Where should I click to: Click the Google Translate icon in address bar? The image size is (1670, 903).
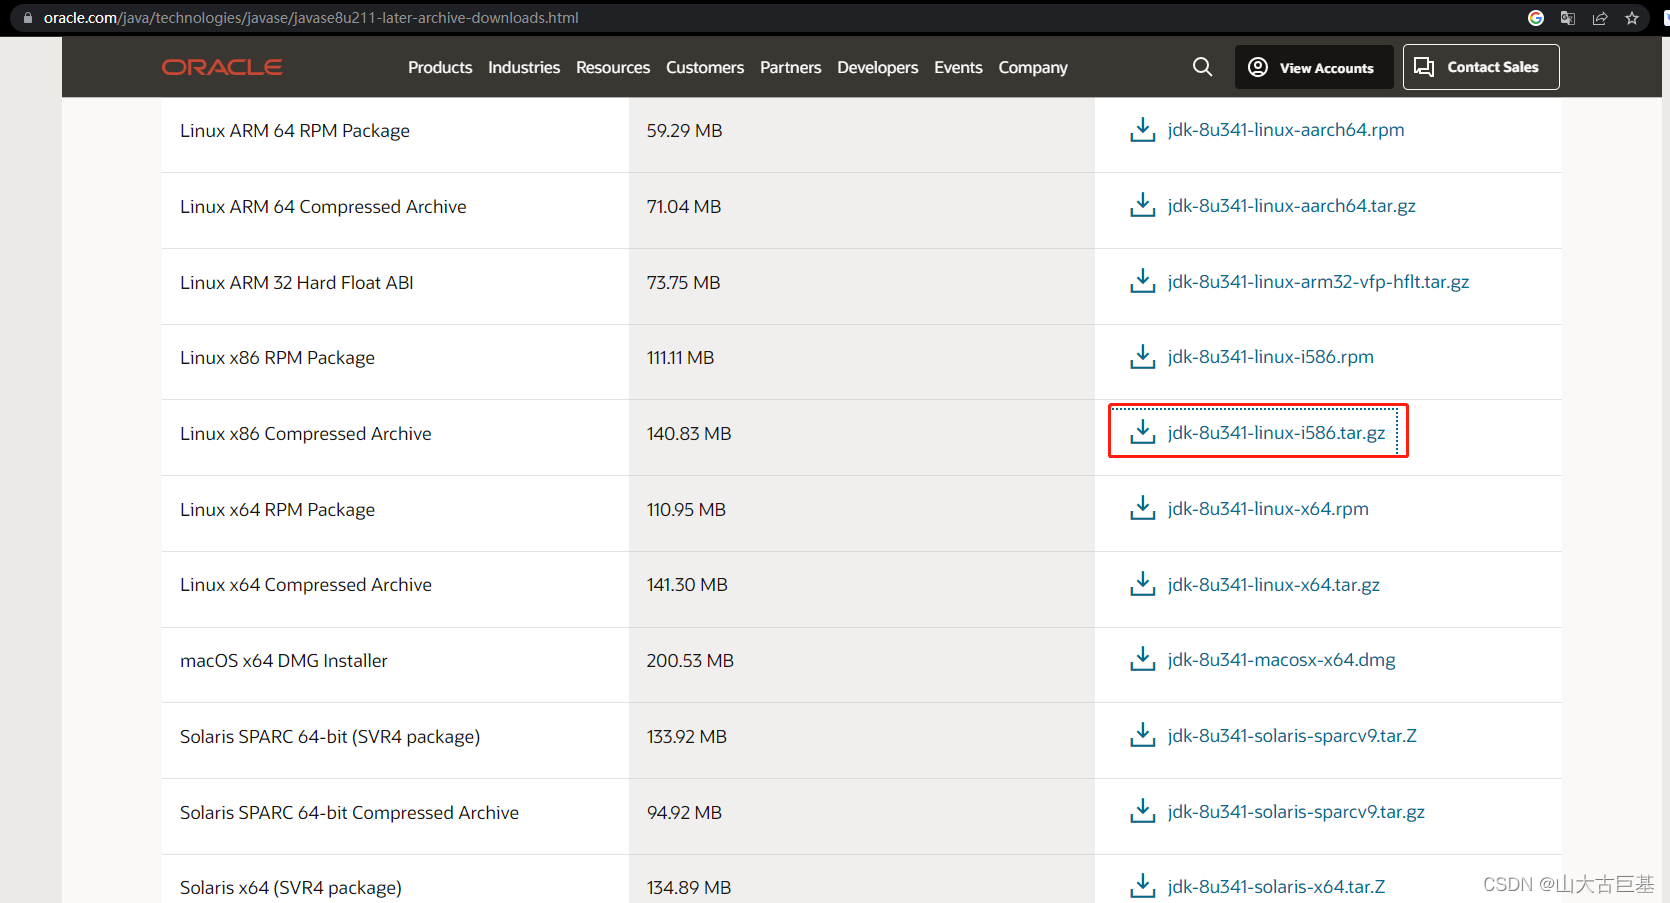pos(1568,18)
